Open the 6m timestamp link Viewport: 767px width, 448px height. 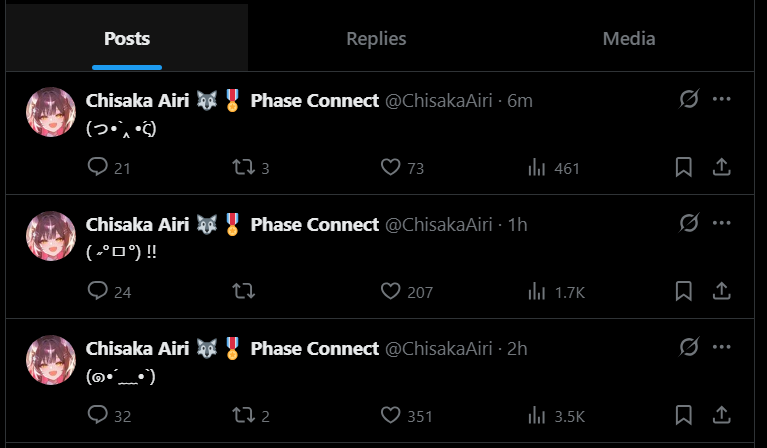520,101
